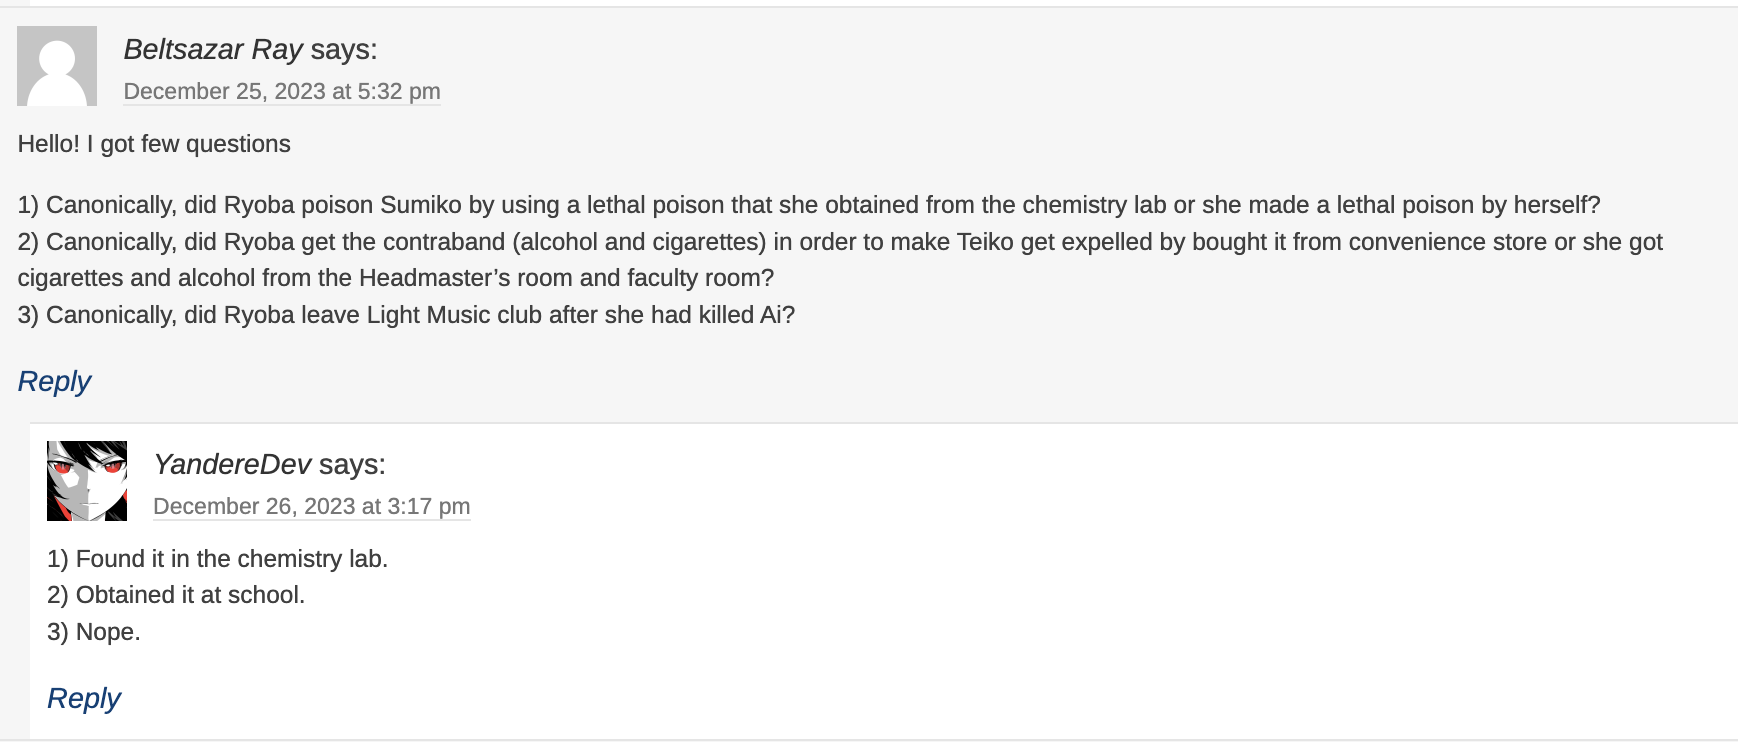Click YandereDev's red-eyed anime avatar
Screen dimensions: 1738x742
coord(87,481)
